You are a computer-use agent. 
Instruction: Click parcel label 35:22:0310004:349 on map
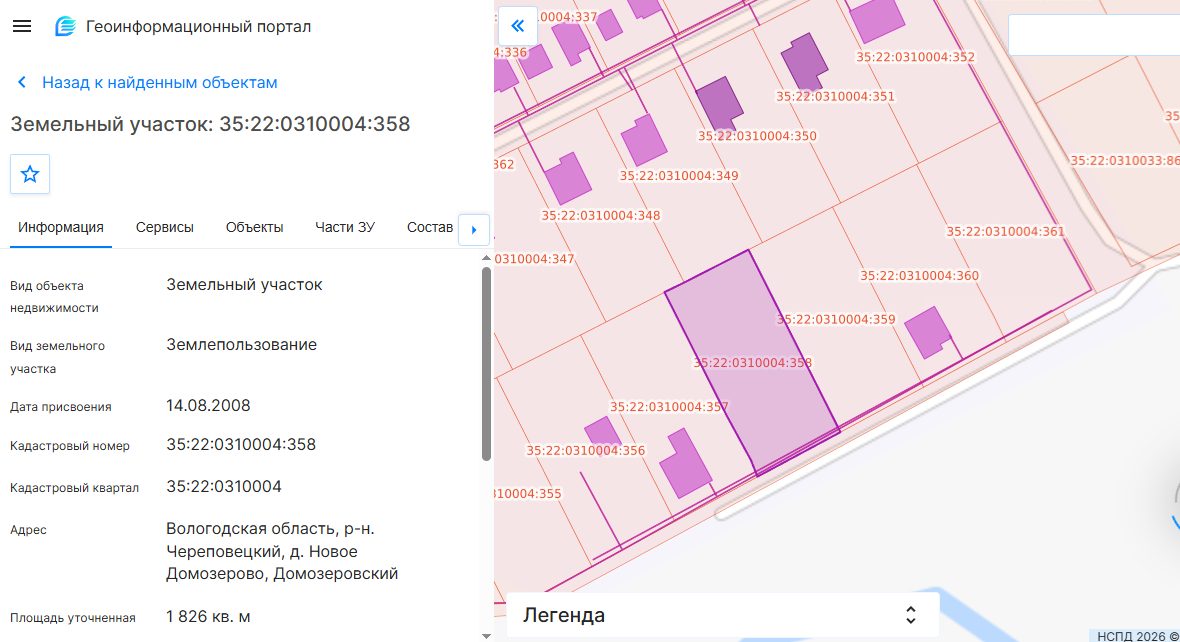click(679, 175)
